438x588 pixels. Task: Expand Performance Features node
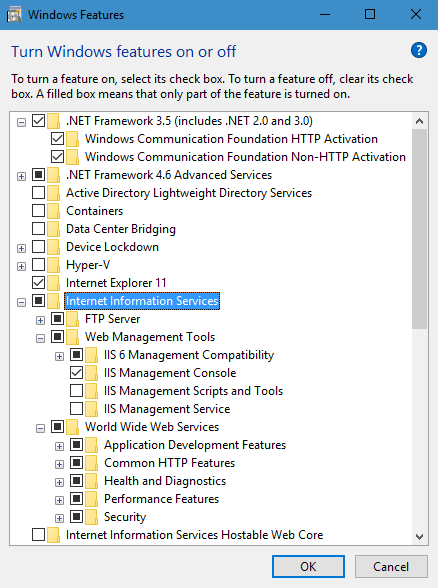pos(59,501)
